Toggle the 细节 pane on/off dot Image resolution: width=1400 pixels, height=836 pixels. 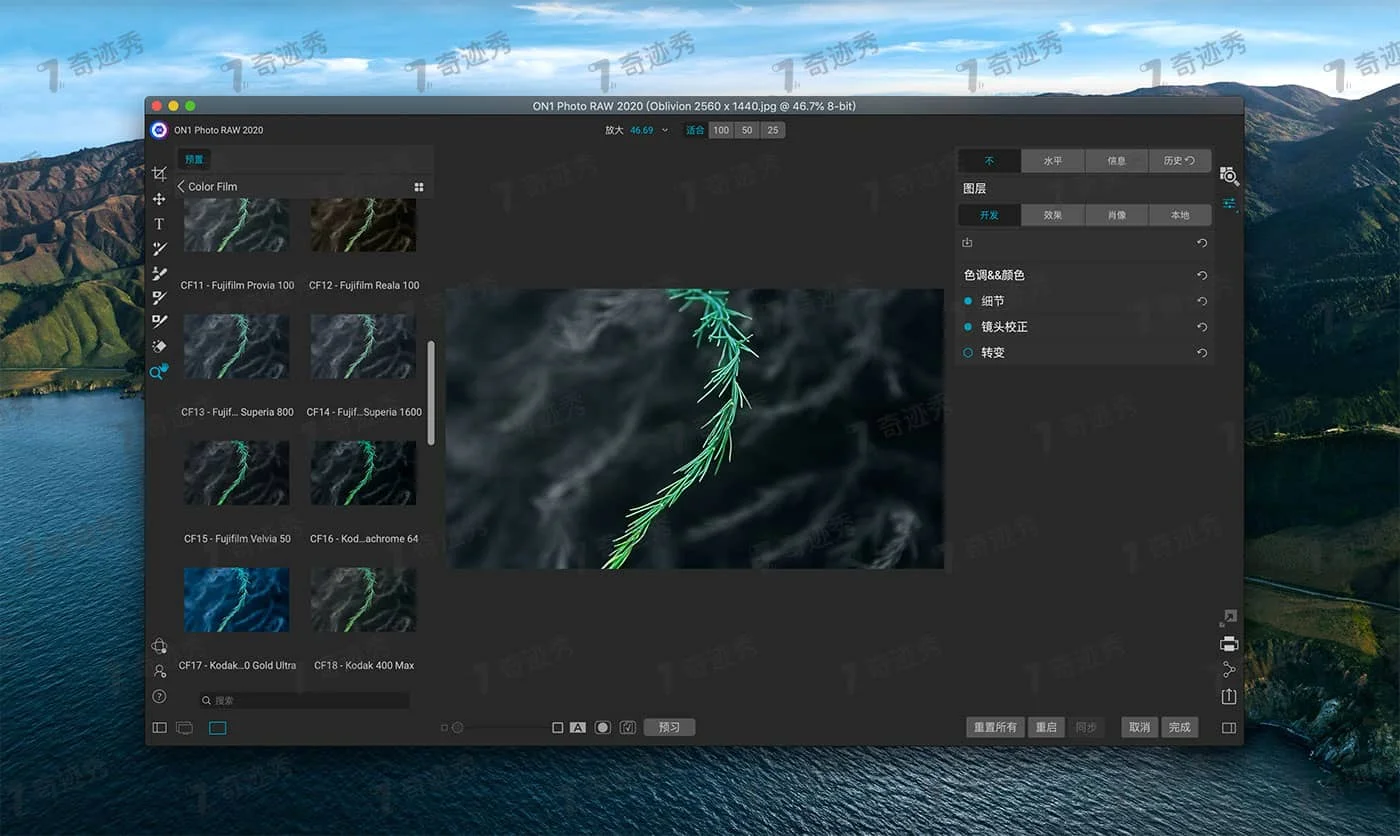[968, 301]
